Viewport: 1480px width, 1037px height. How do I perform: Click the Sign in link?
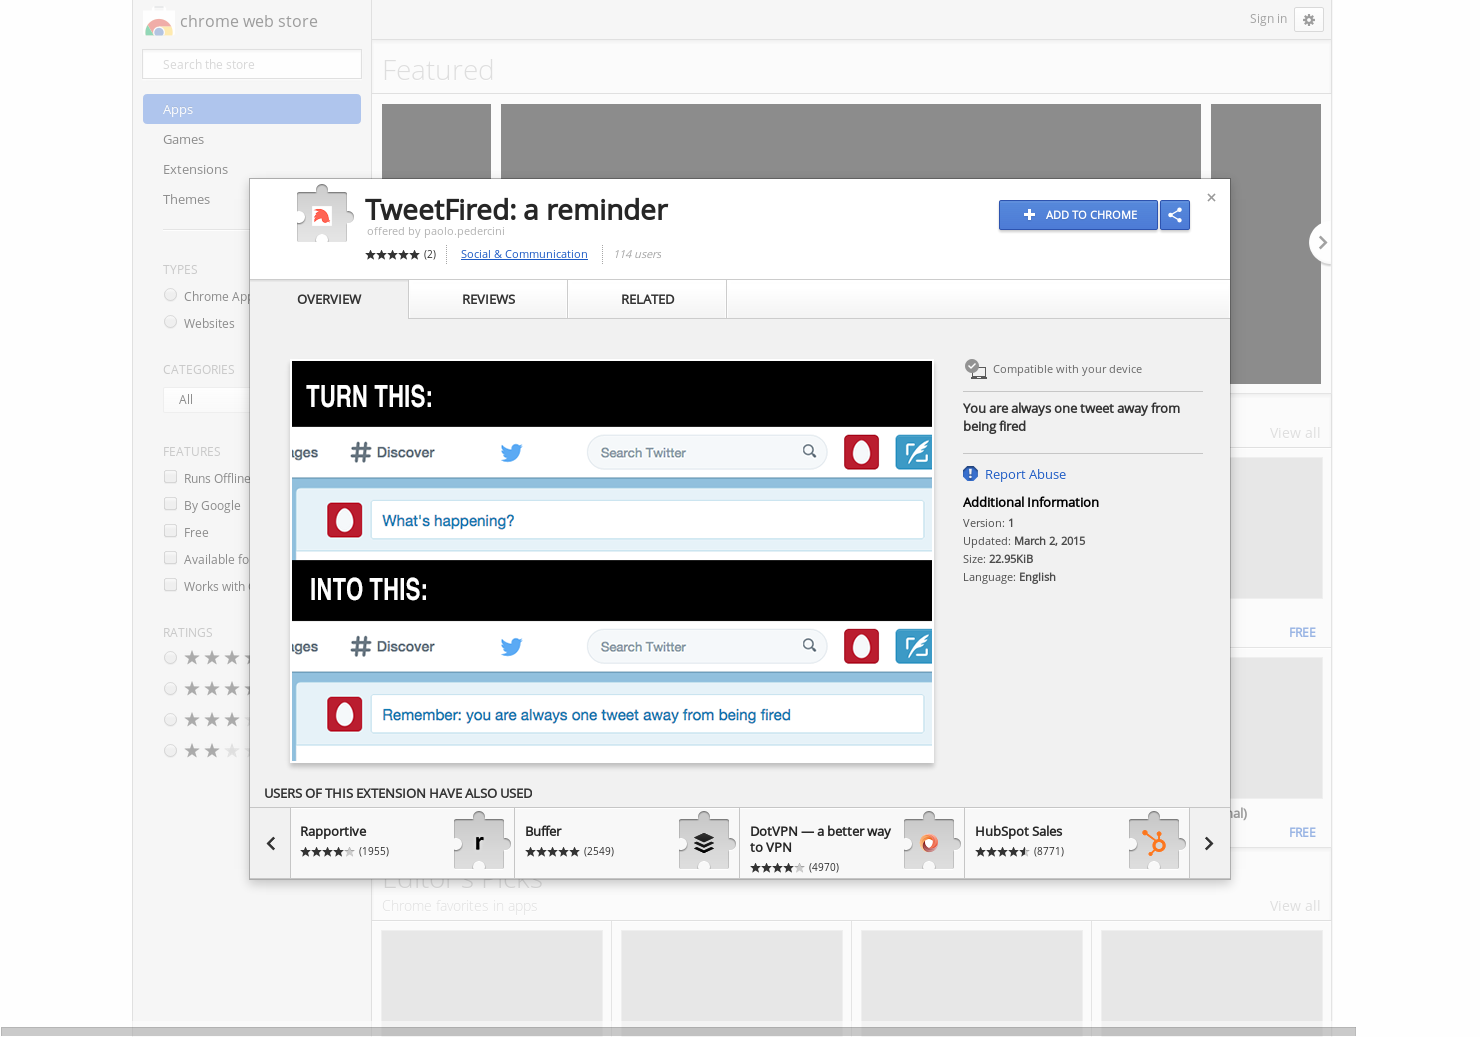click(x=1268, y=19)
